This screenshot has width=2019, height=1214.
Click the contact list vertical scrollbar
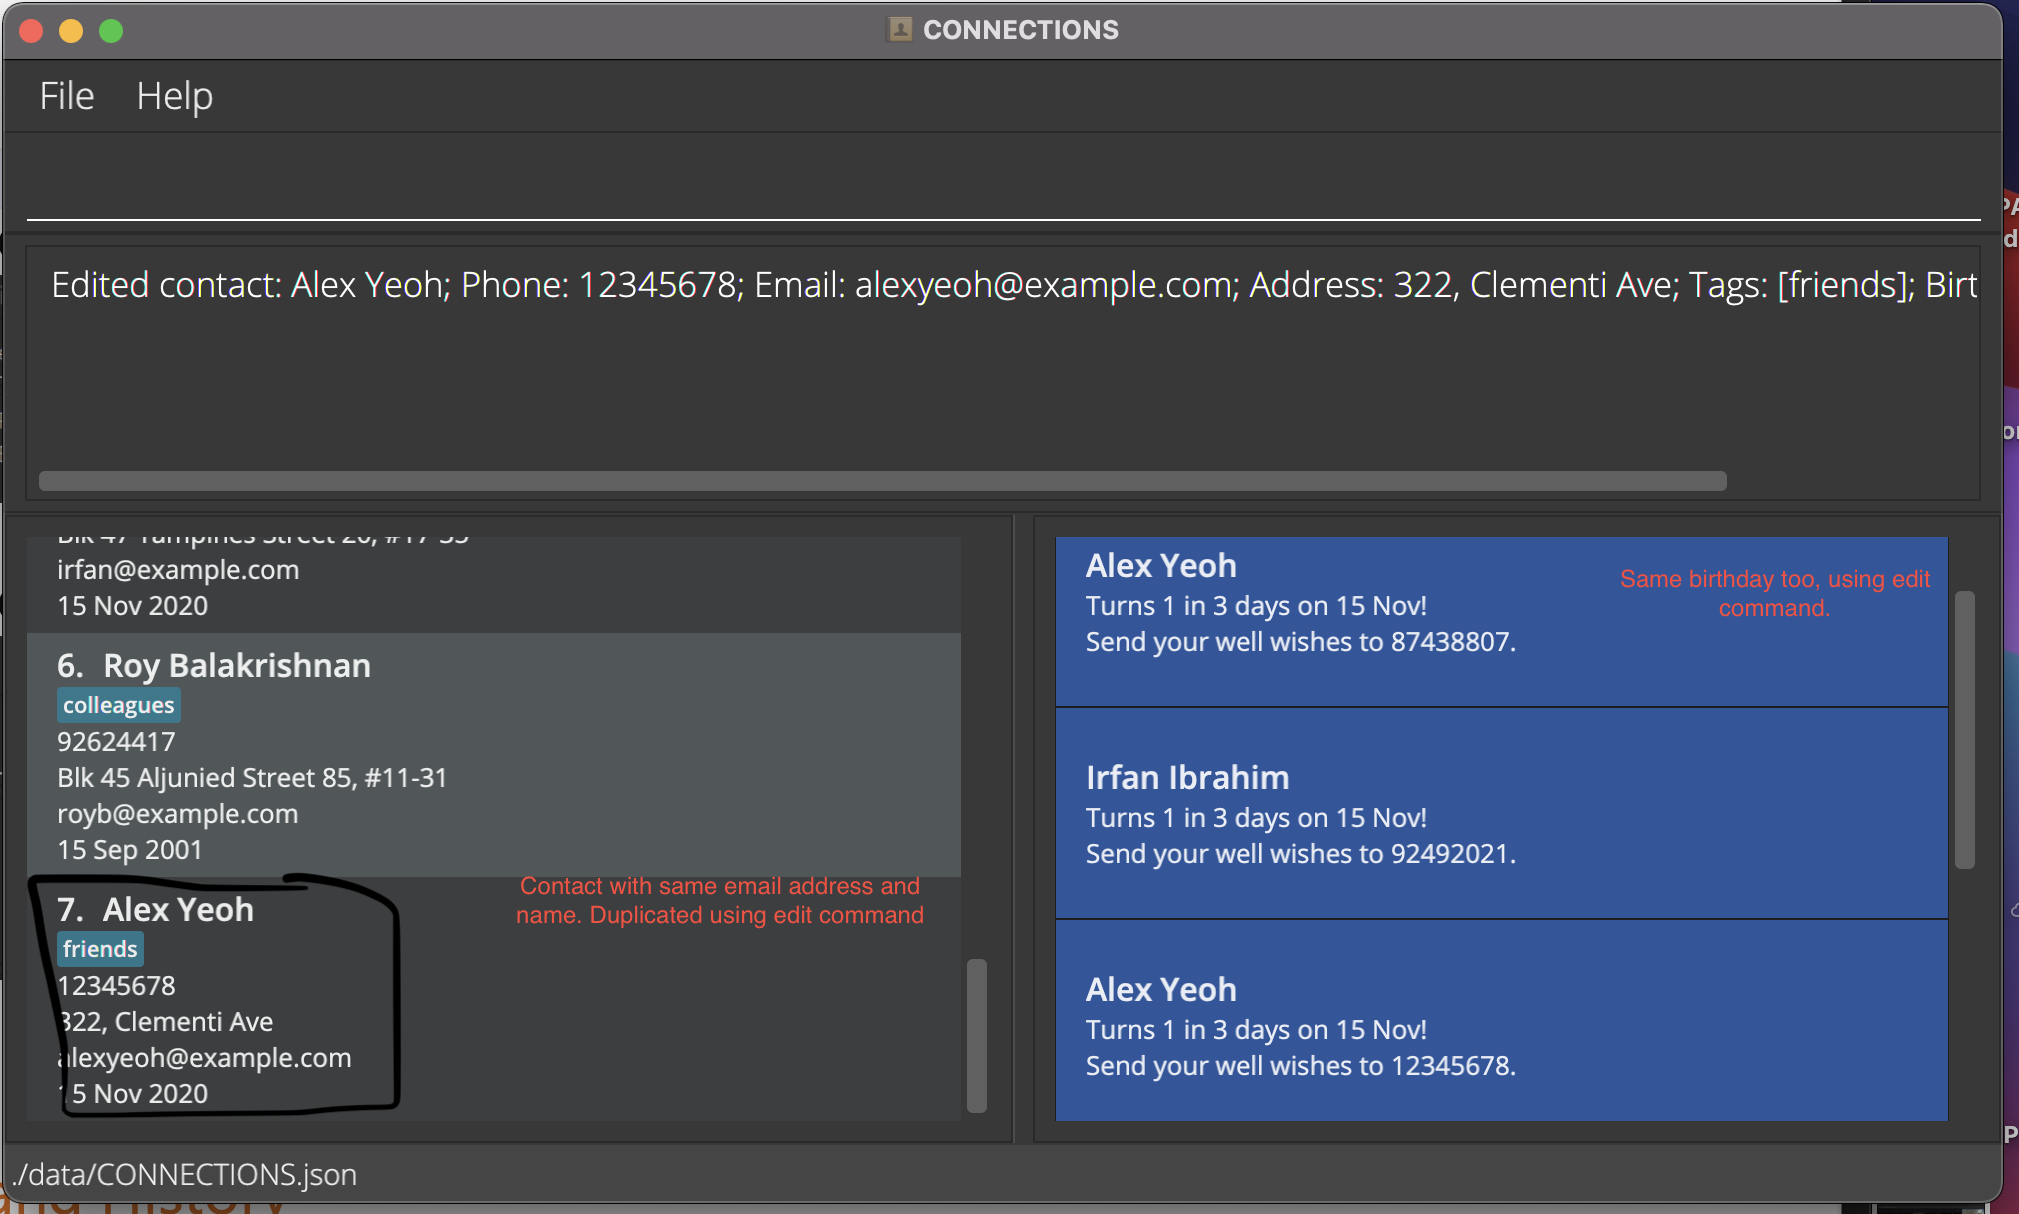(x=977, y=1035)
